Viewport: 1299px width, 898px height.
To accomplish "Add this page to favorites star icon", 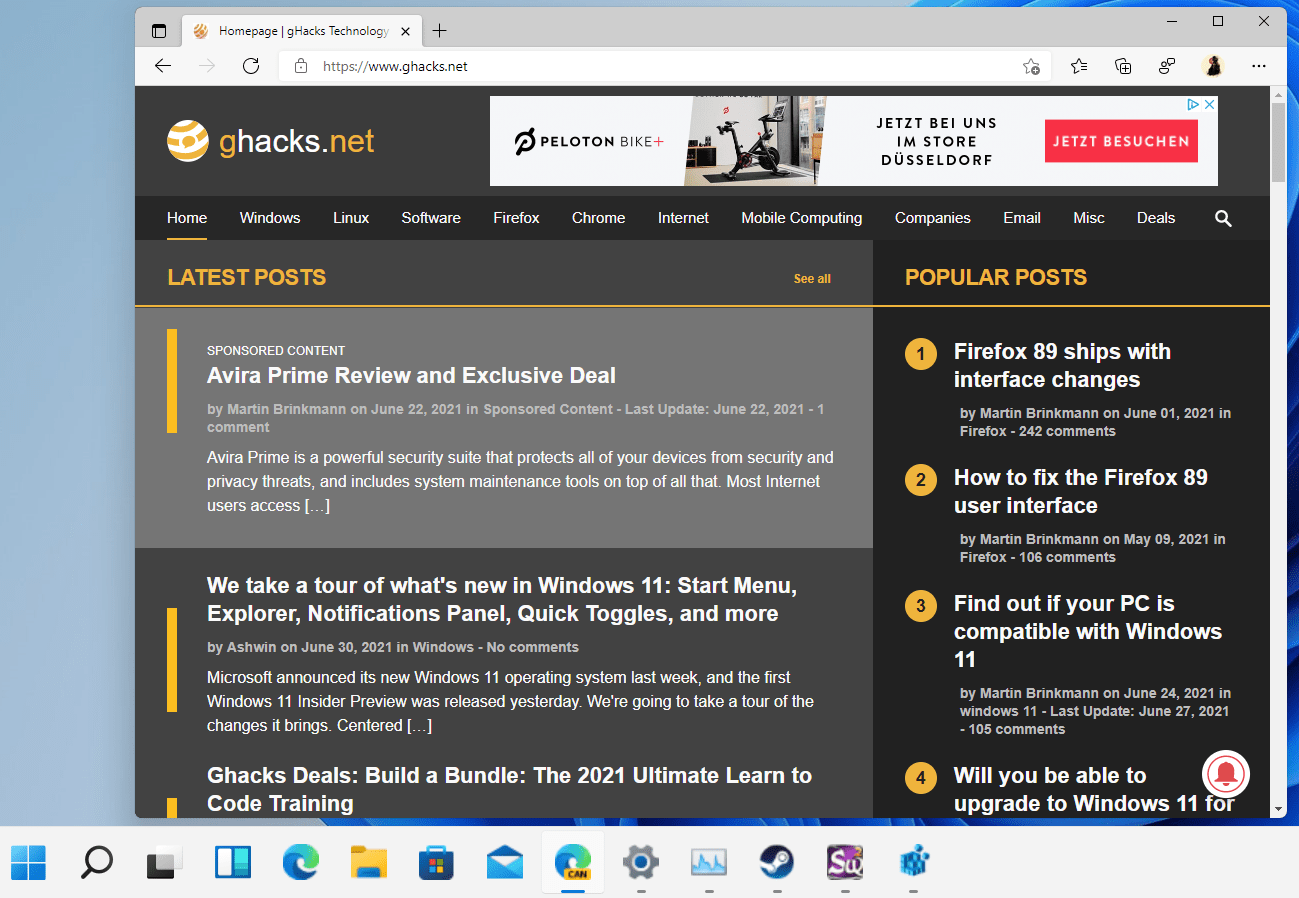I will coord(1031,67).
